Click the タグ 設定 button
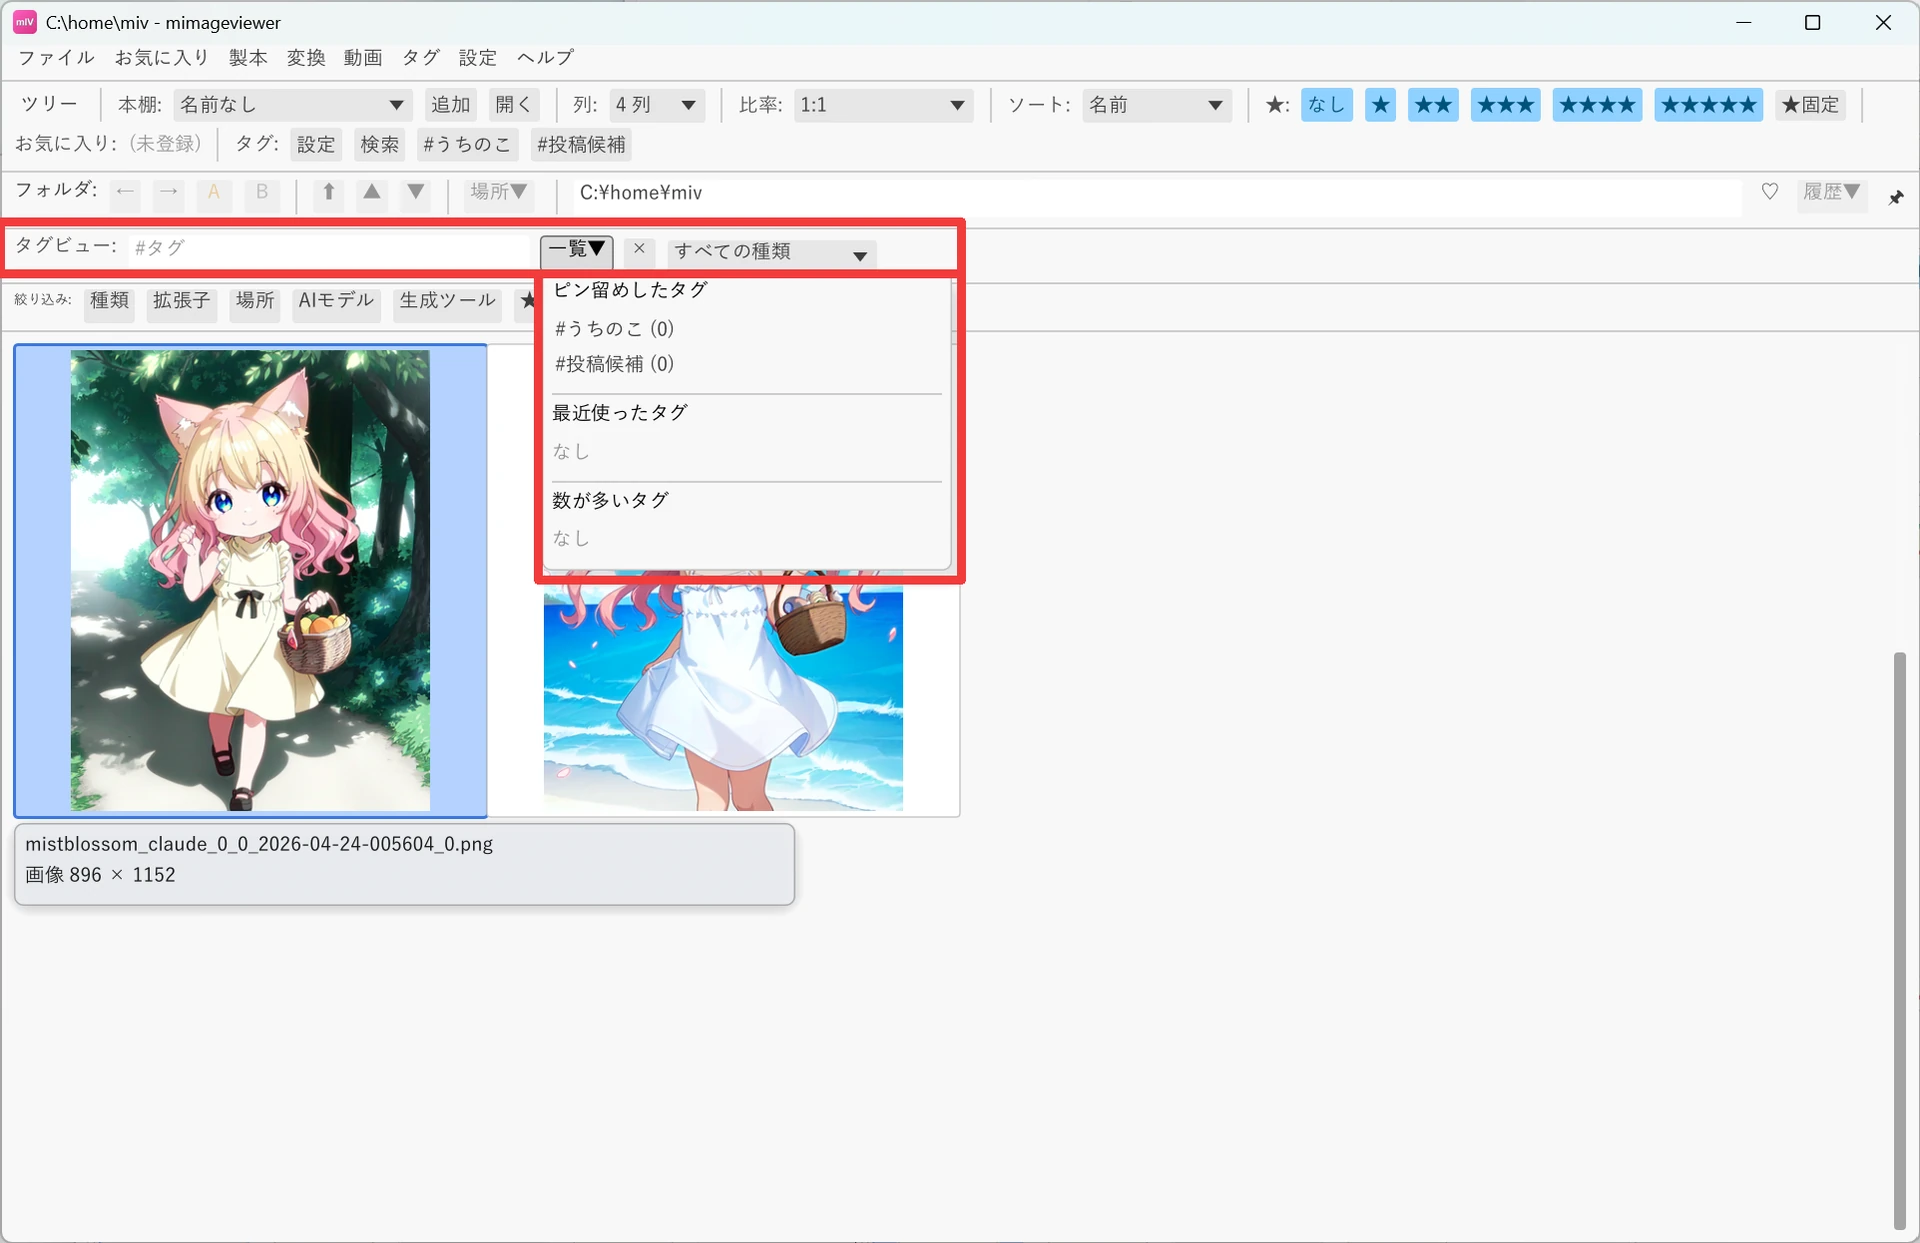1920x1243 pixels. [316, 145]
